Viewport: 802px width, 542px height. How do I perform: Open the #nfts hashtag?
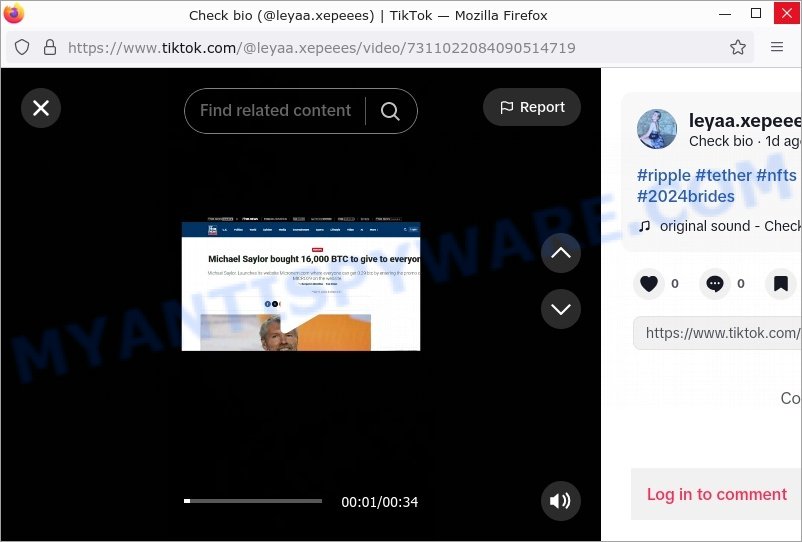tap(776, 175)
